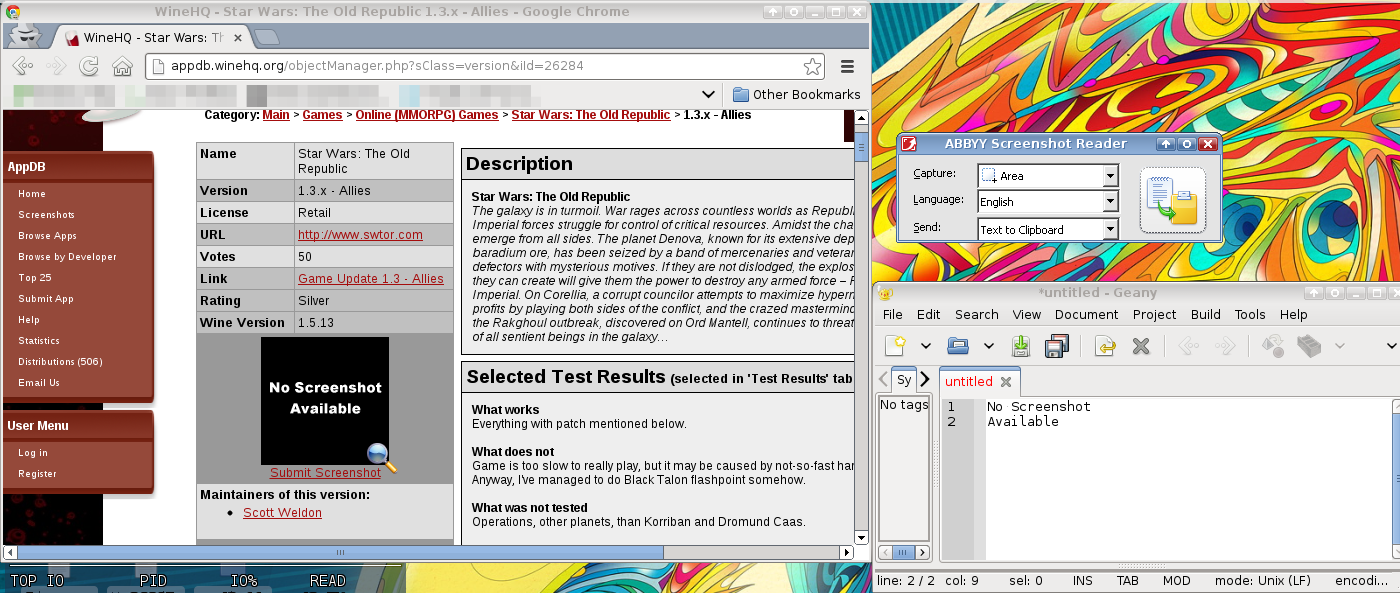
Task: Show next Geany sidebar tab arrow
Action: [x=925, y=380]
